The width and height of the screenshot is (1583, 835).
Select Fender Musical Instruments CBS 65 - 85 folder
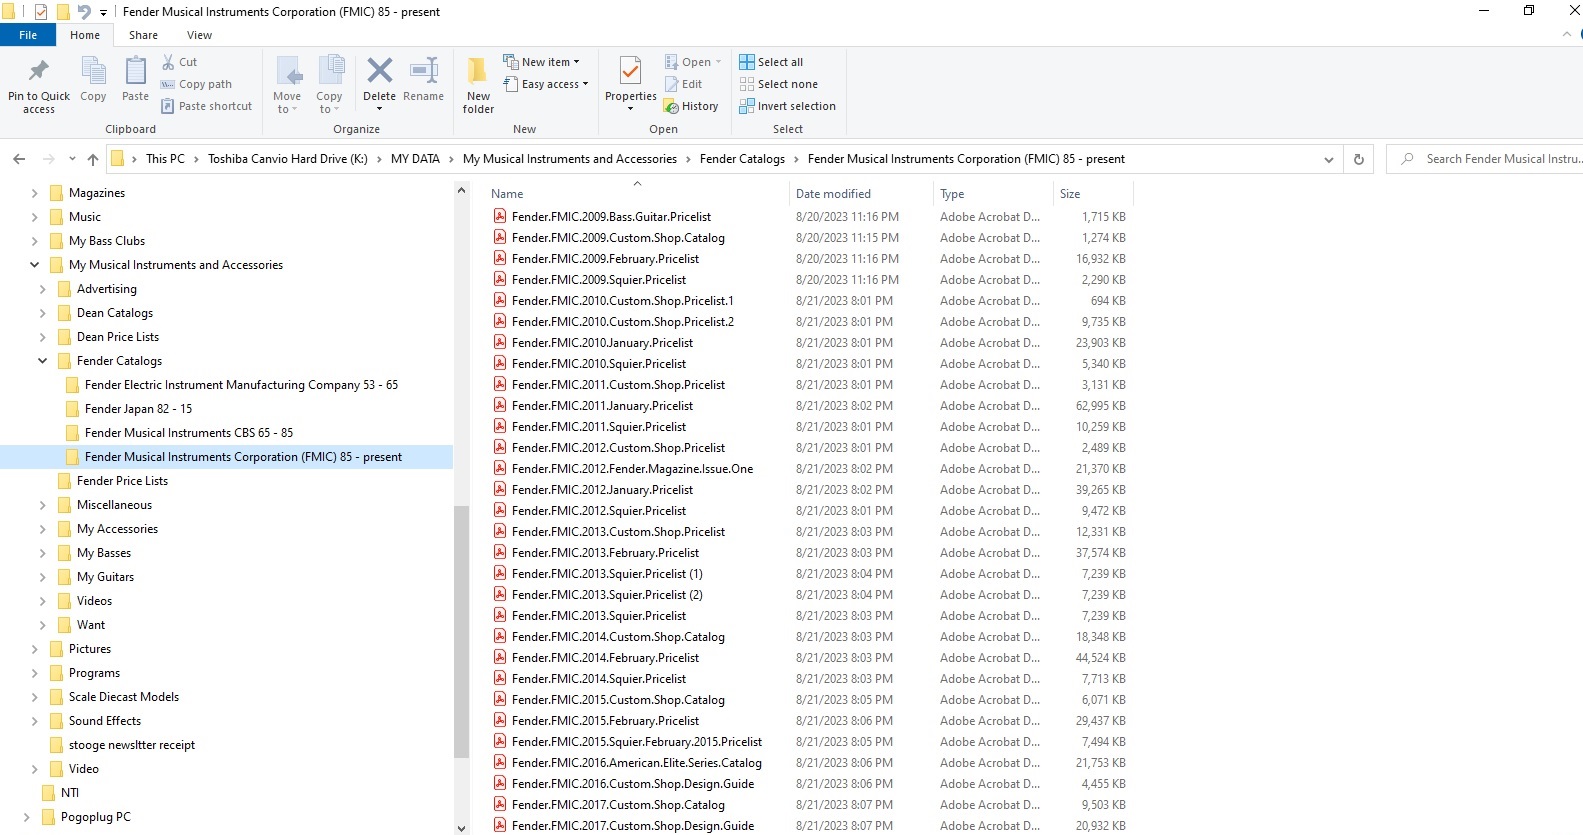click(189, 433)
